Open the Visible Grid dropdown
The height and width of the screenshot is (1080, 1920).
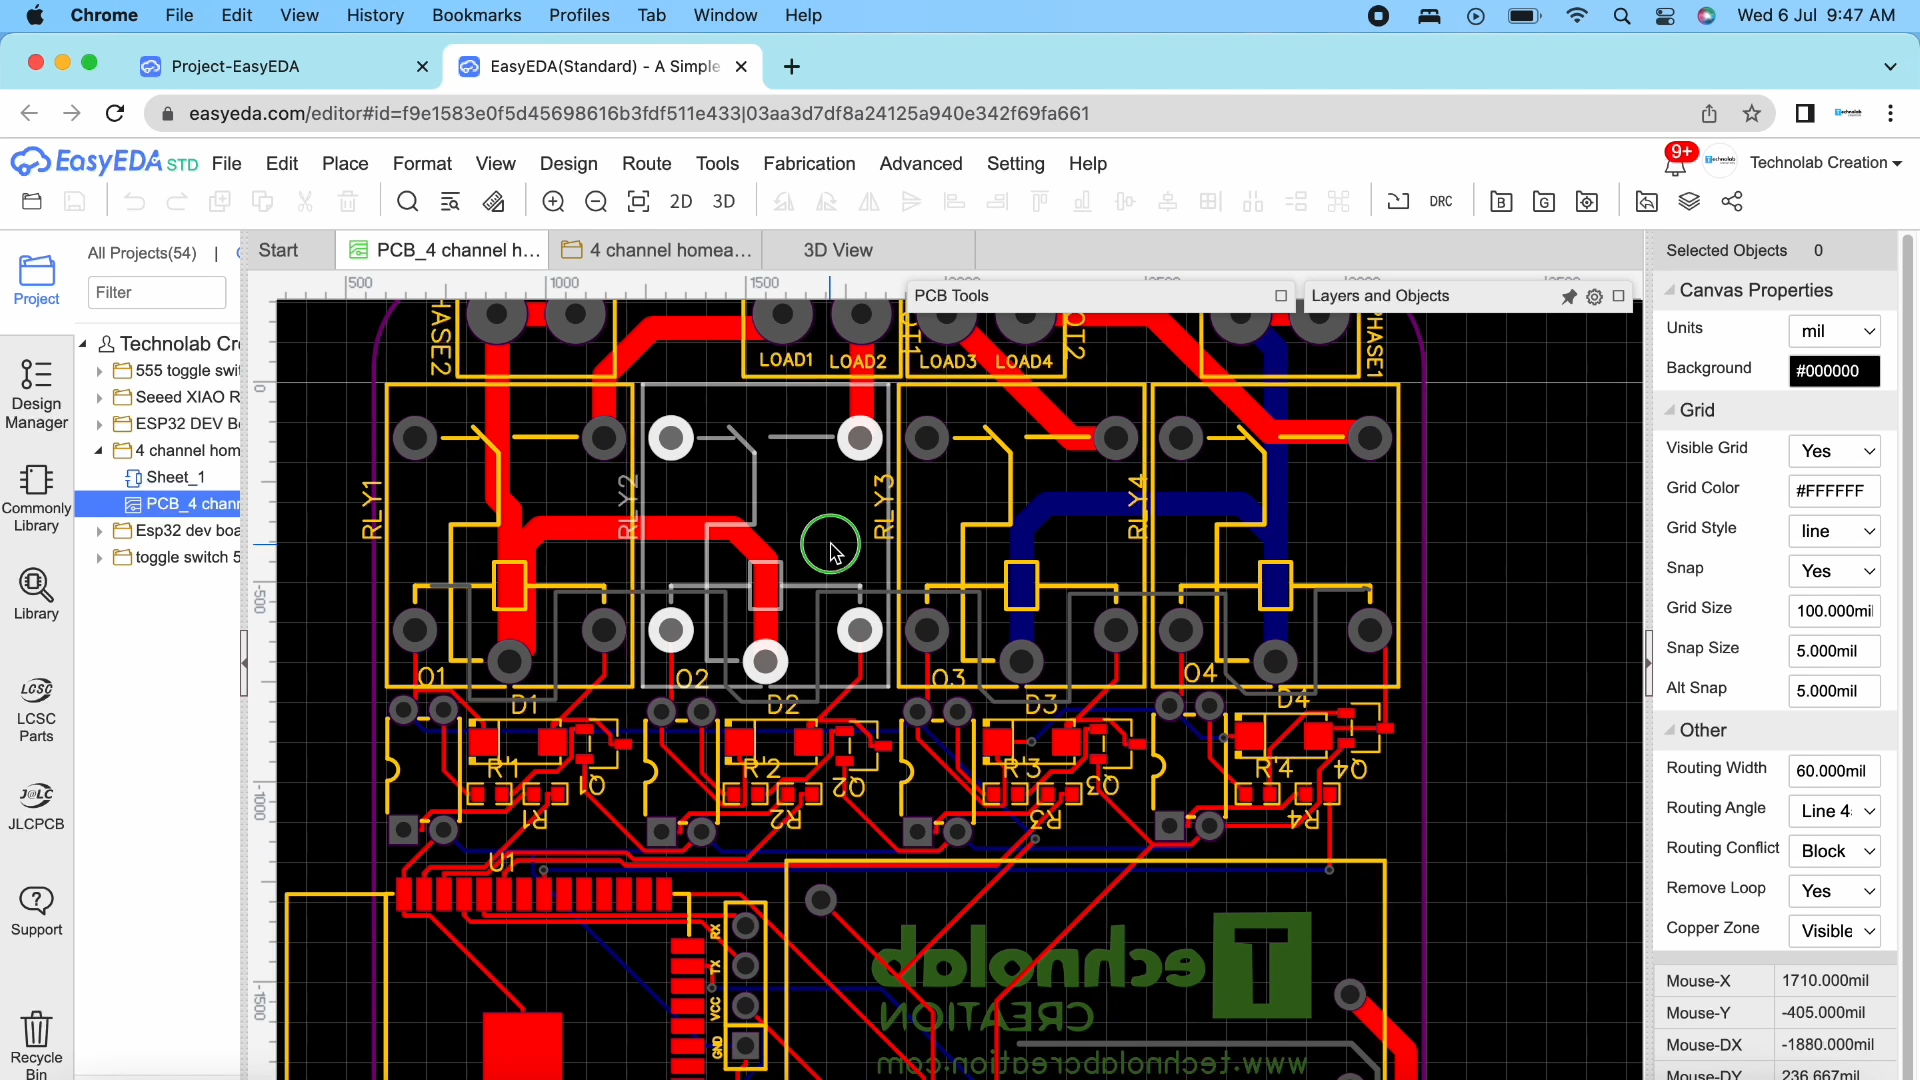click(x=1834, y=451)
